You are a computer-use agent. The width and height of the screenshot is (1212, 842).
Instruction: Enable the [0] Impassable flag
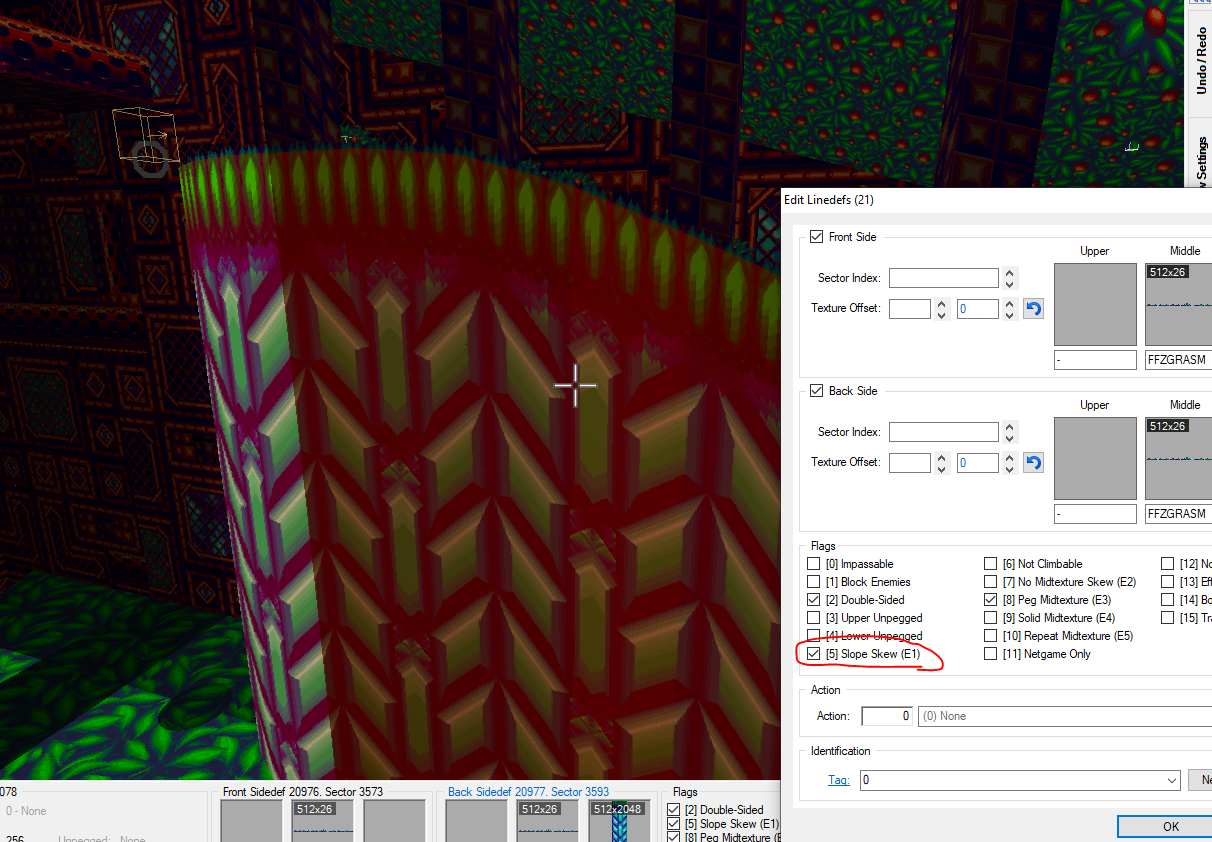(814, 564)
